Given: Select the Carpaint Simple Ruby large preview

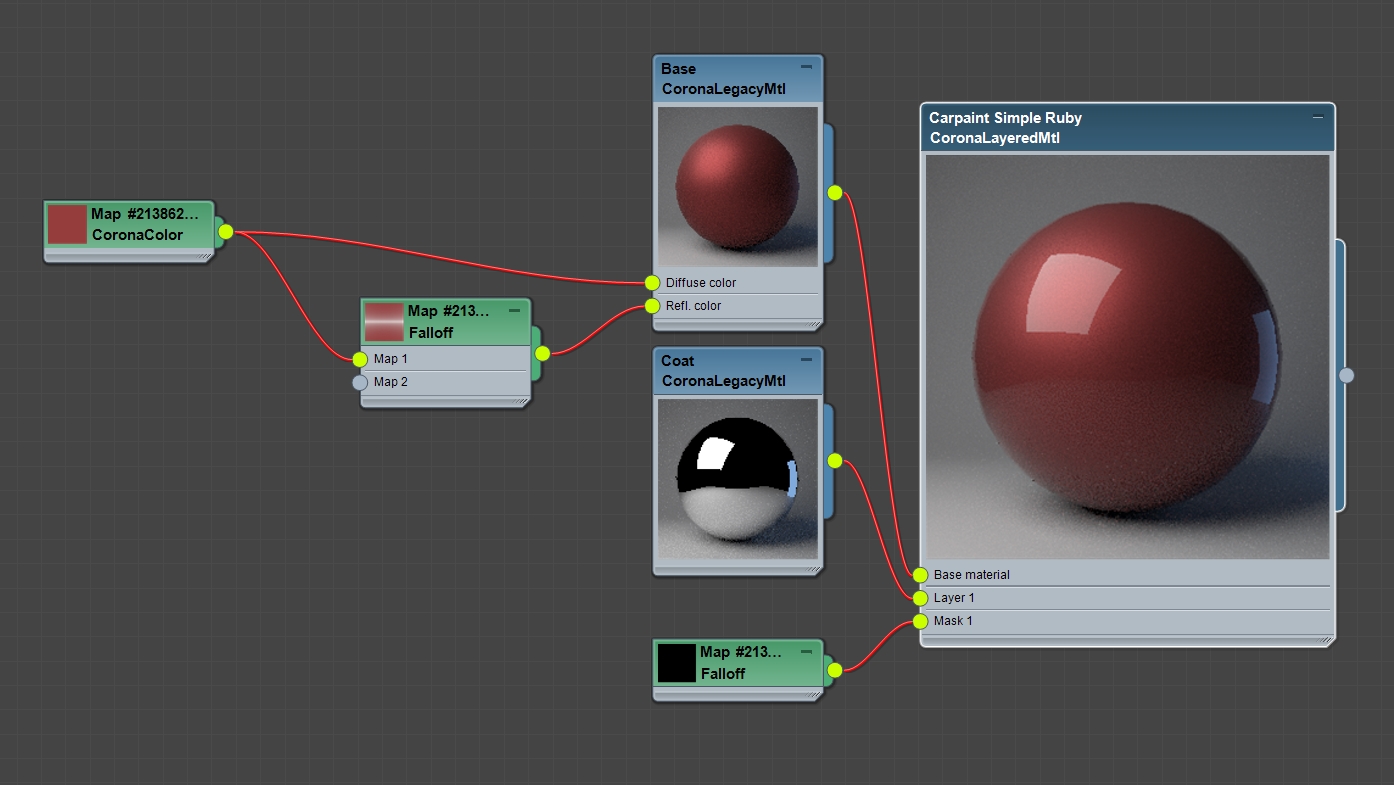Looking at the screenshot, I should [1128, 356].
